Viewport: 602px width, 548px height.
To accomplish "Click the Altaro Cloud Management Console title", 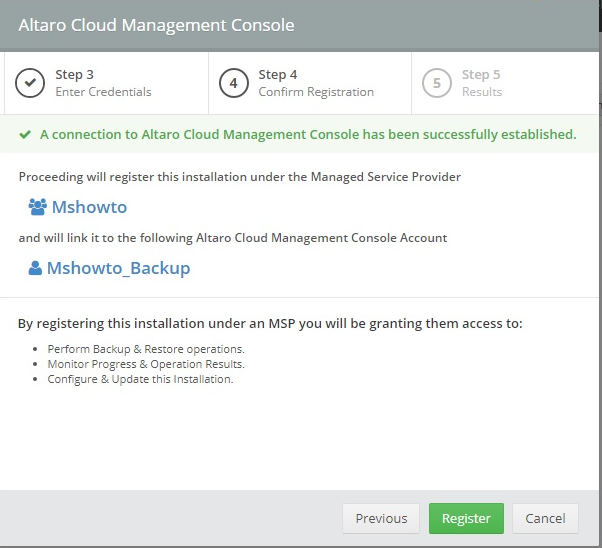I will (x=156, y=25).
